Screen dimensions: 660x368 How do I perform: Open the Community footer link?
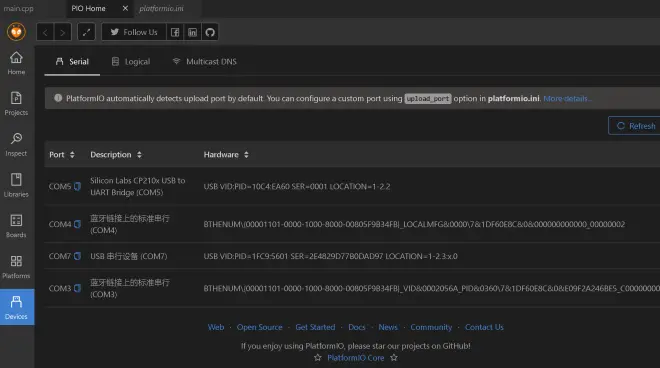click(431, 327)
